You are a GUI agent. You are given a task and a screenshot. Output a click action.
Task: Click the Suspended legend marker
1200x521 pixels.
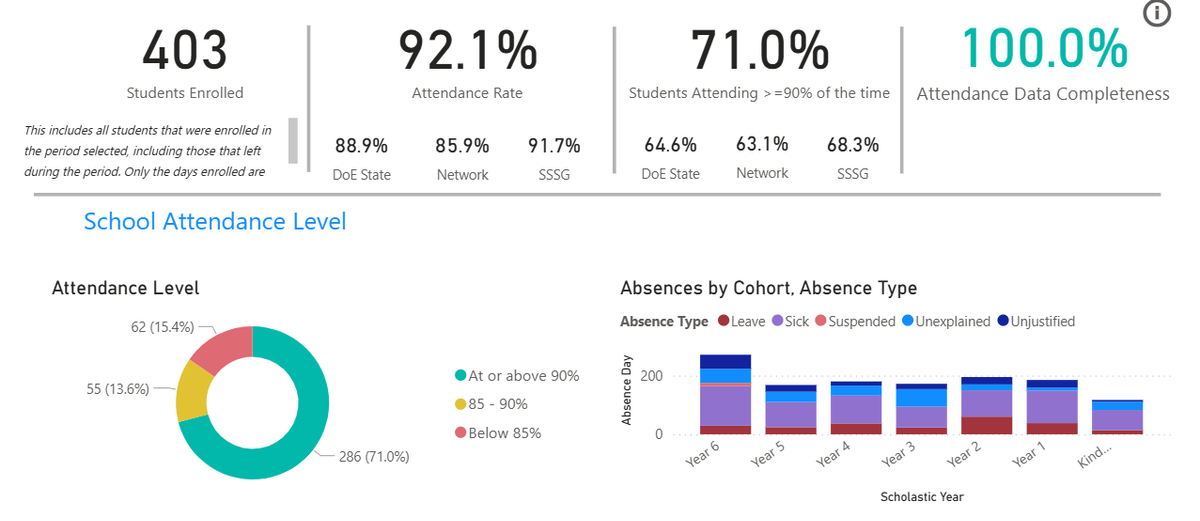pyautogui.click(x=821, y=322)
